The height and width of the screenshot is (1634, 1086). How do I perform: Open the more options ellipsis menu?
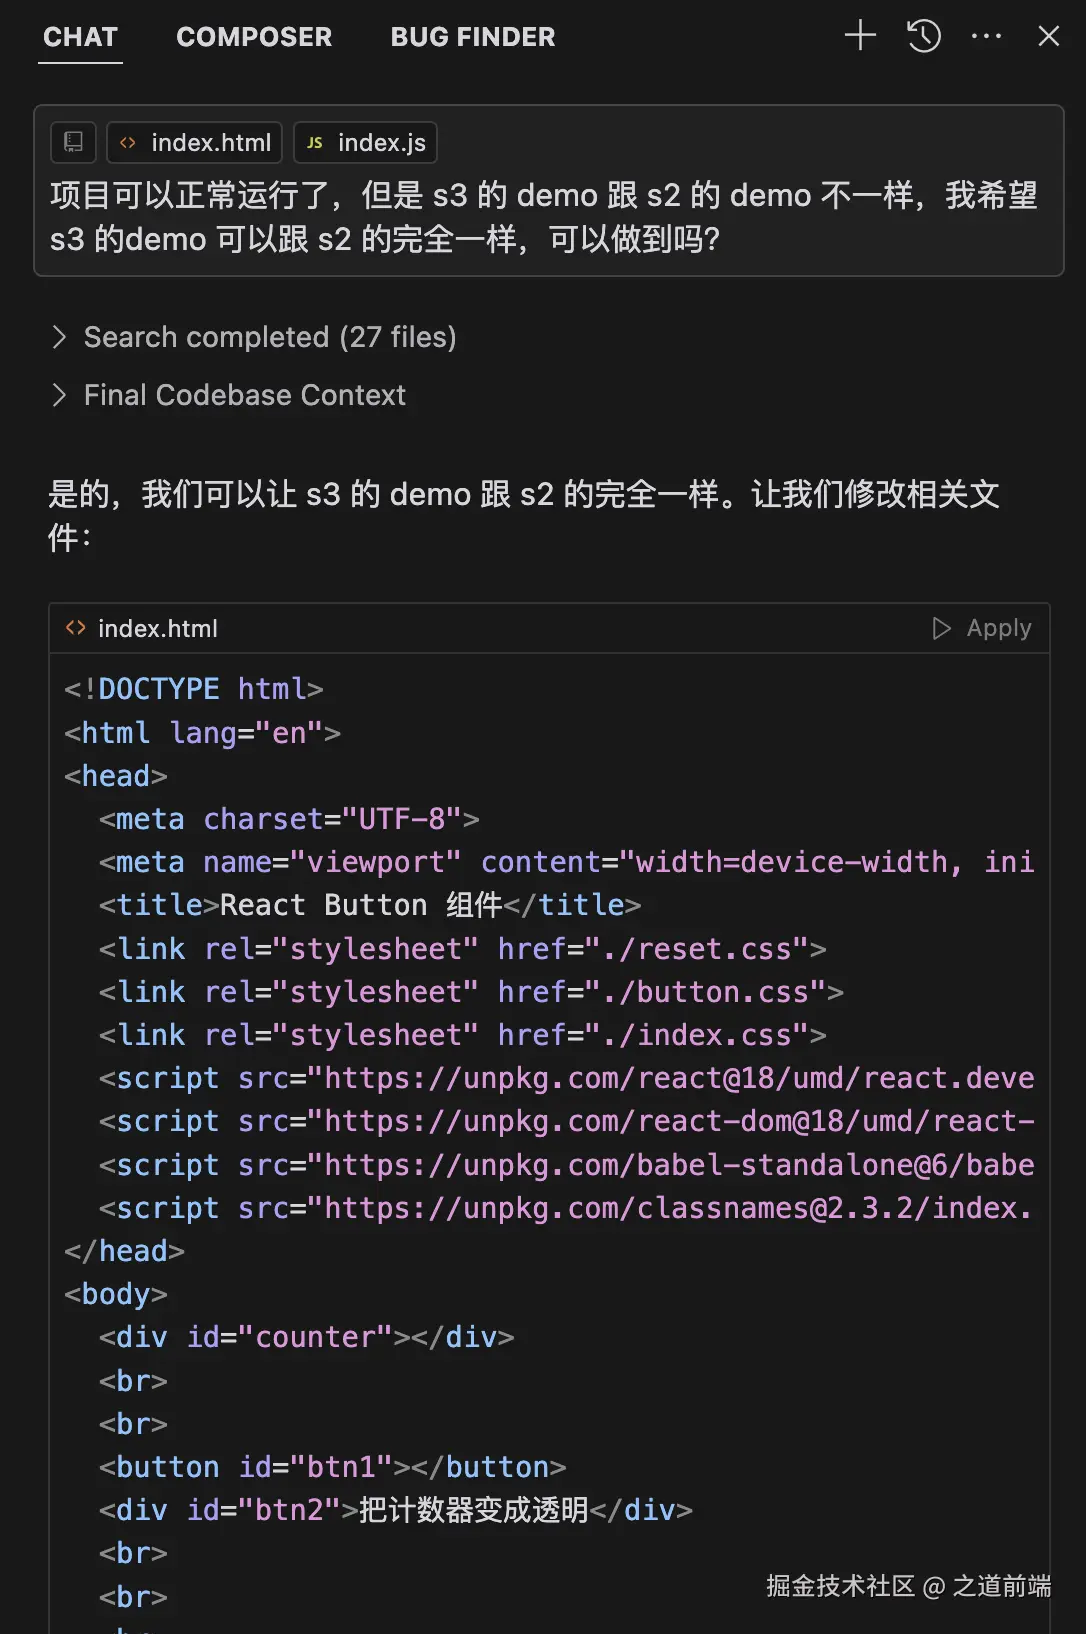coord(986,36)
